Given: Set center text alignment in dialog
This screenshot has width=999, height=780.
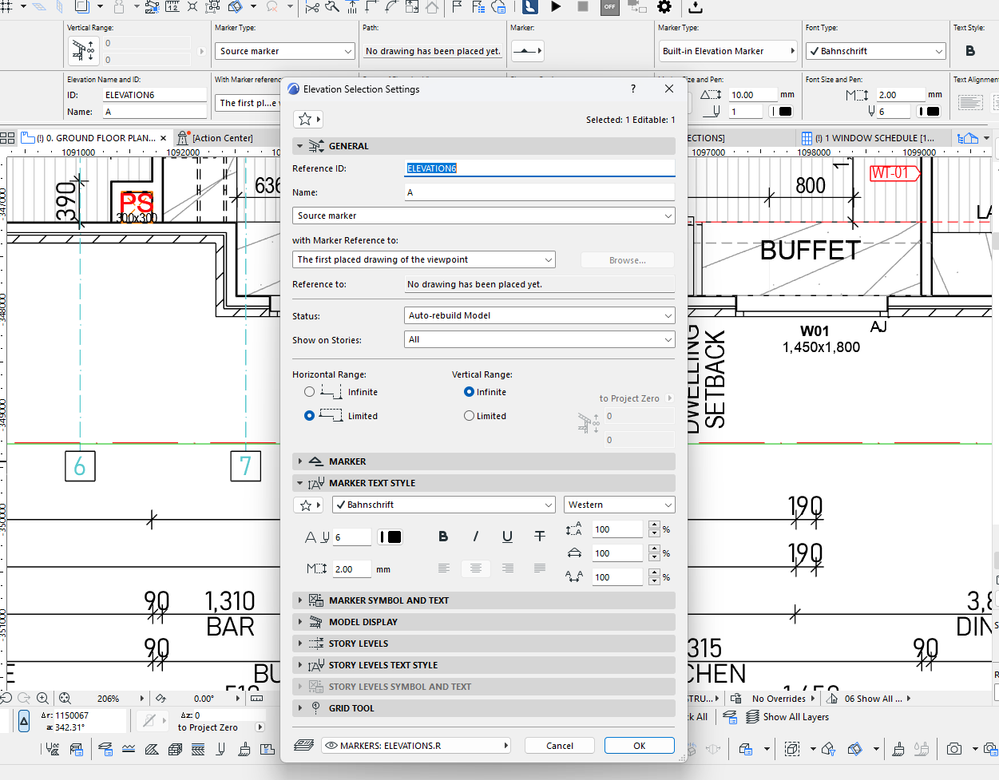Looking at the screenshot, I should pyautogui.click(x=475, y=568).
